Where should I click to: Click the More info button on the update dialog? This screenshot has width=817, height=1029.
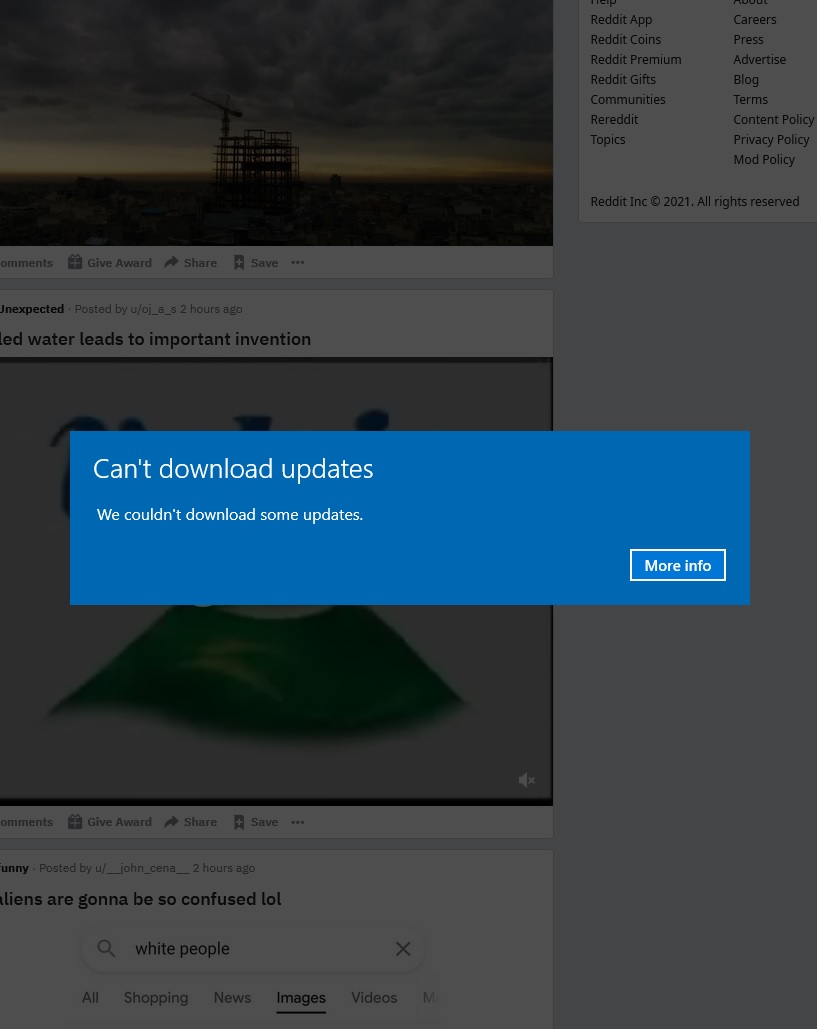coord(677,565)
